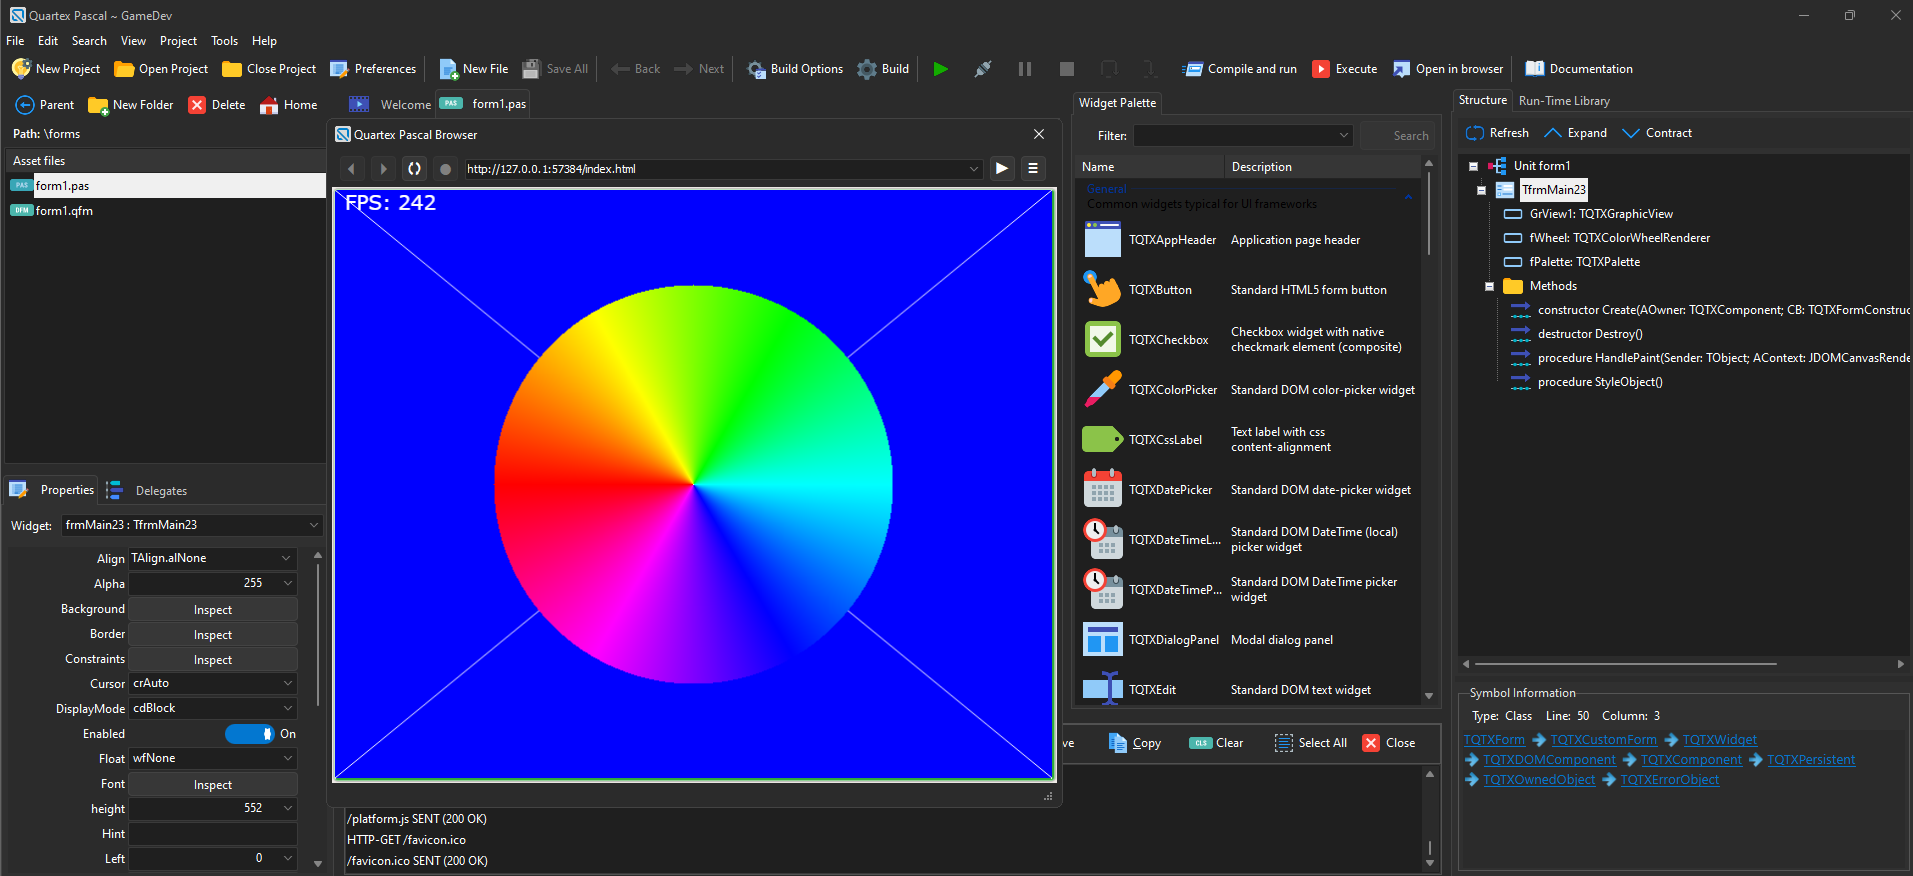Toggle the Enabled property switch

[250, 734]
